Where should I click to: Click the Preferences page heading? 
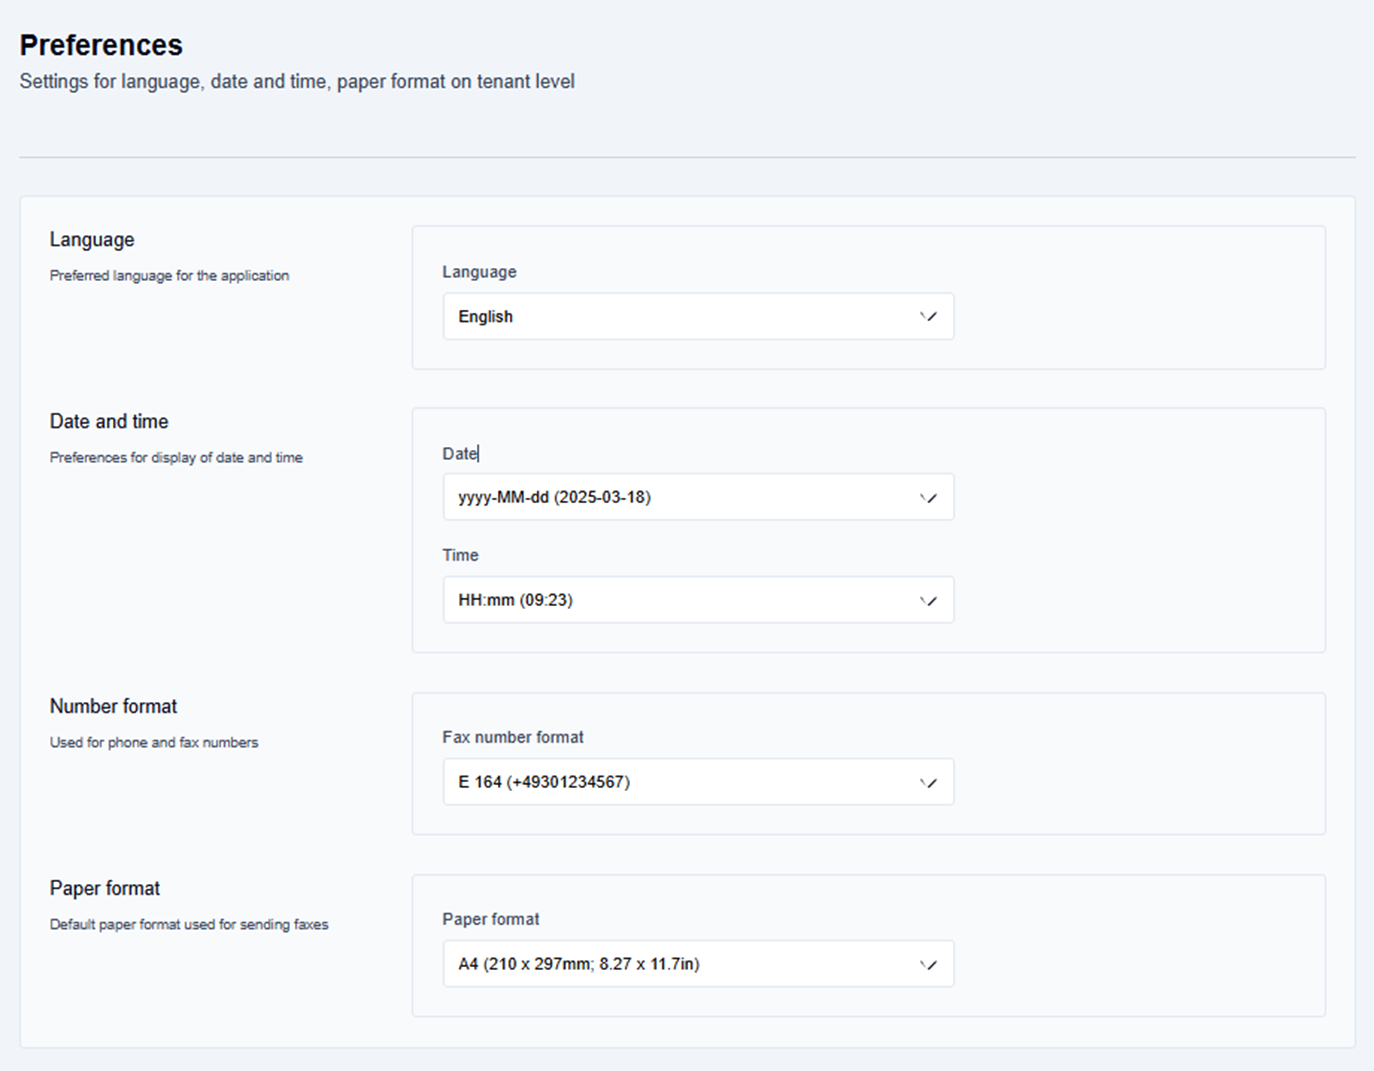point(101,45)
